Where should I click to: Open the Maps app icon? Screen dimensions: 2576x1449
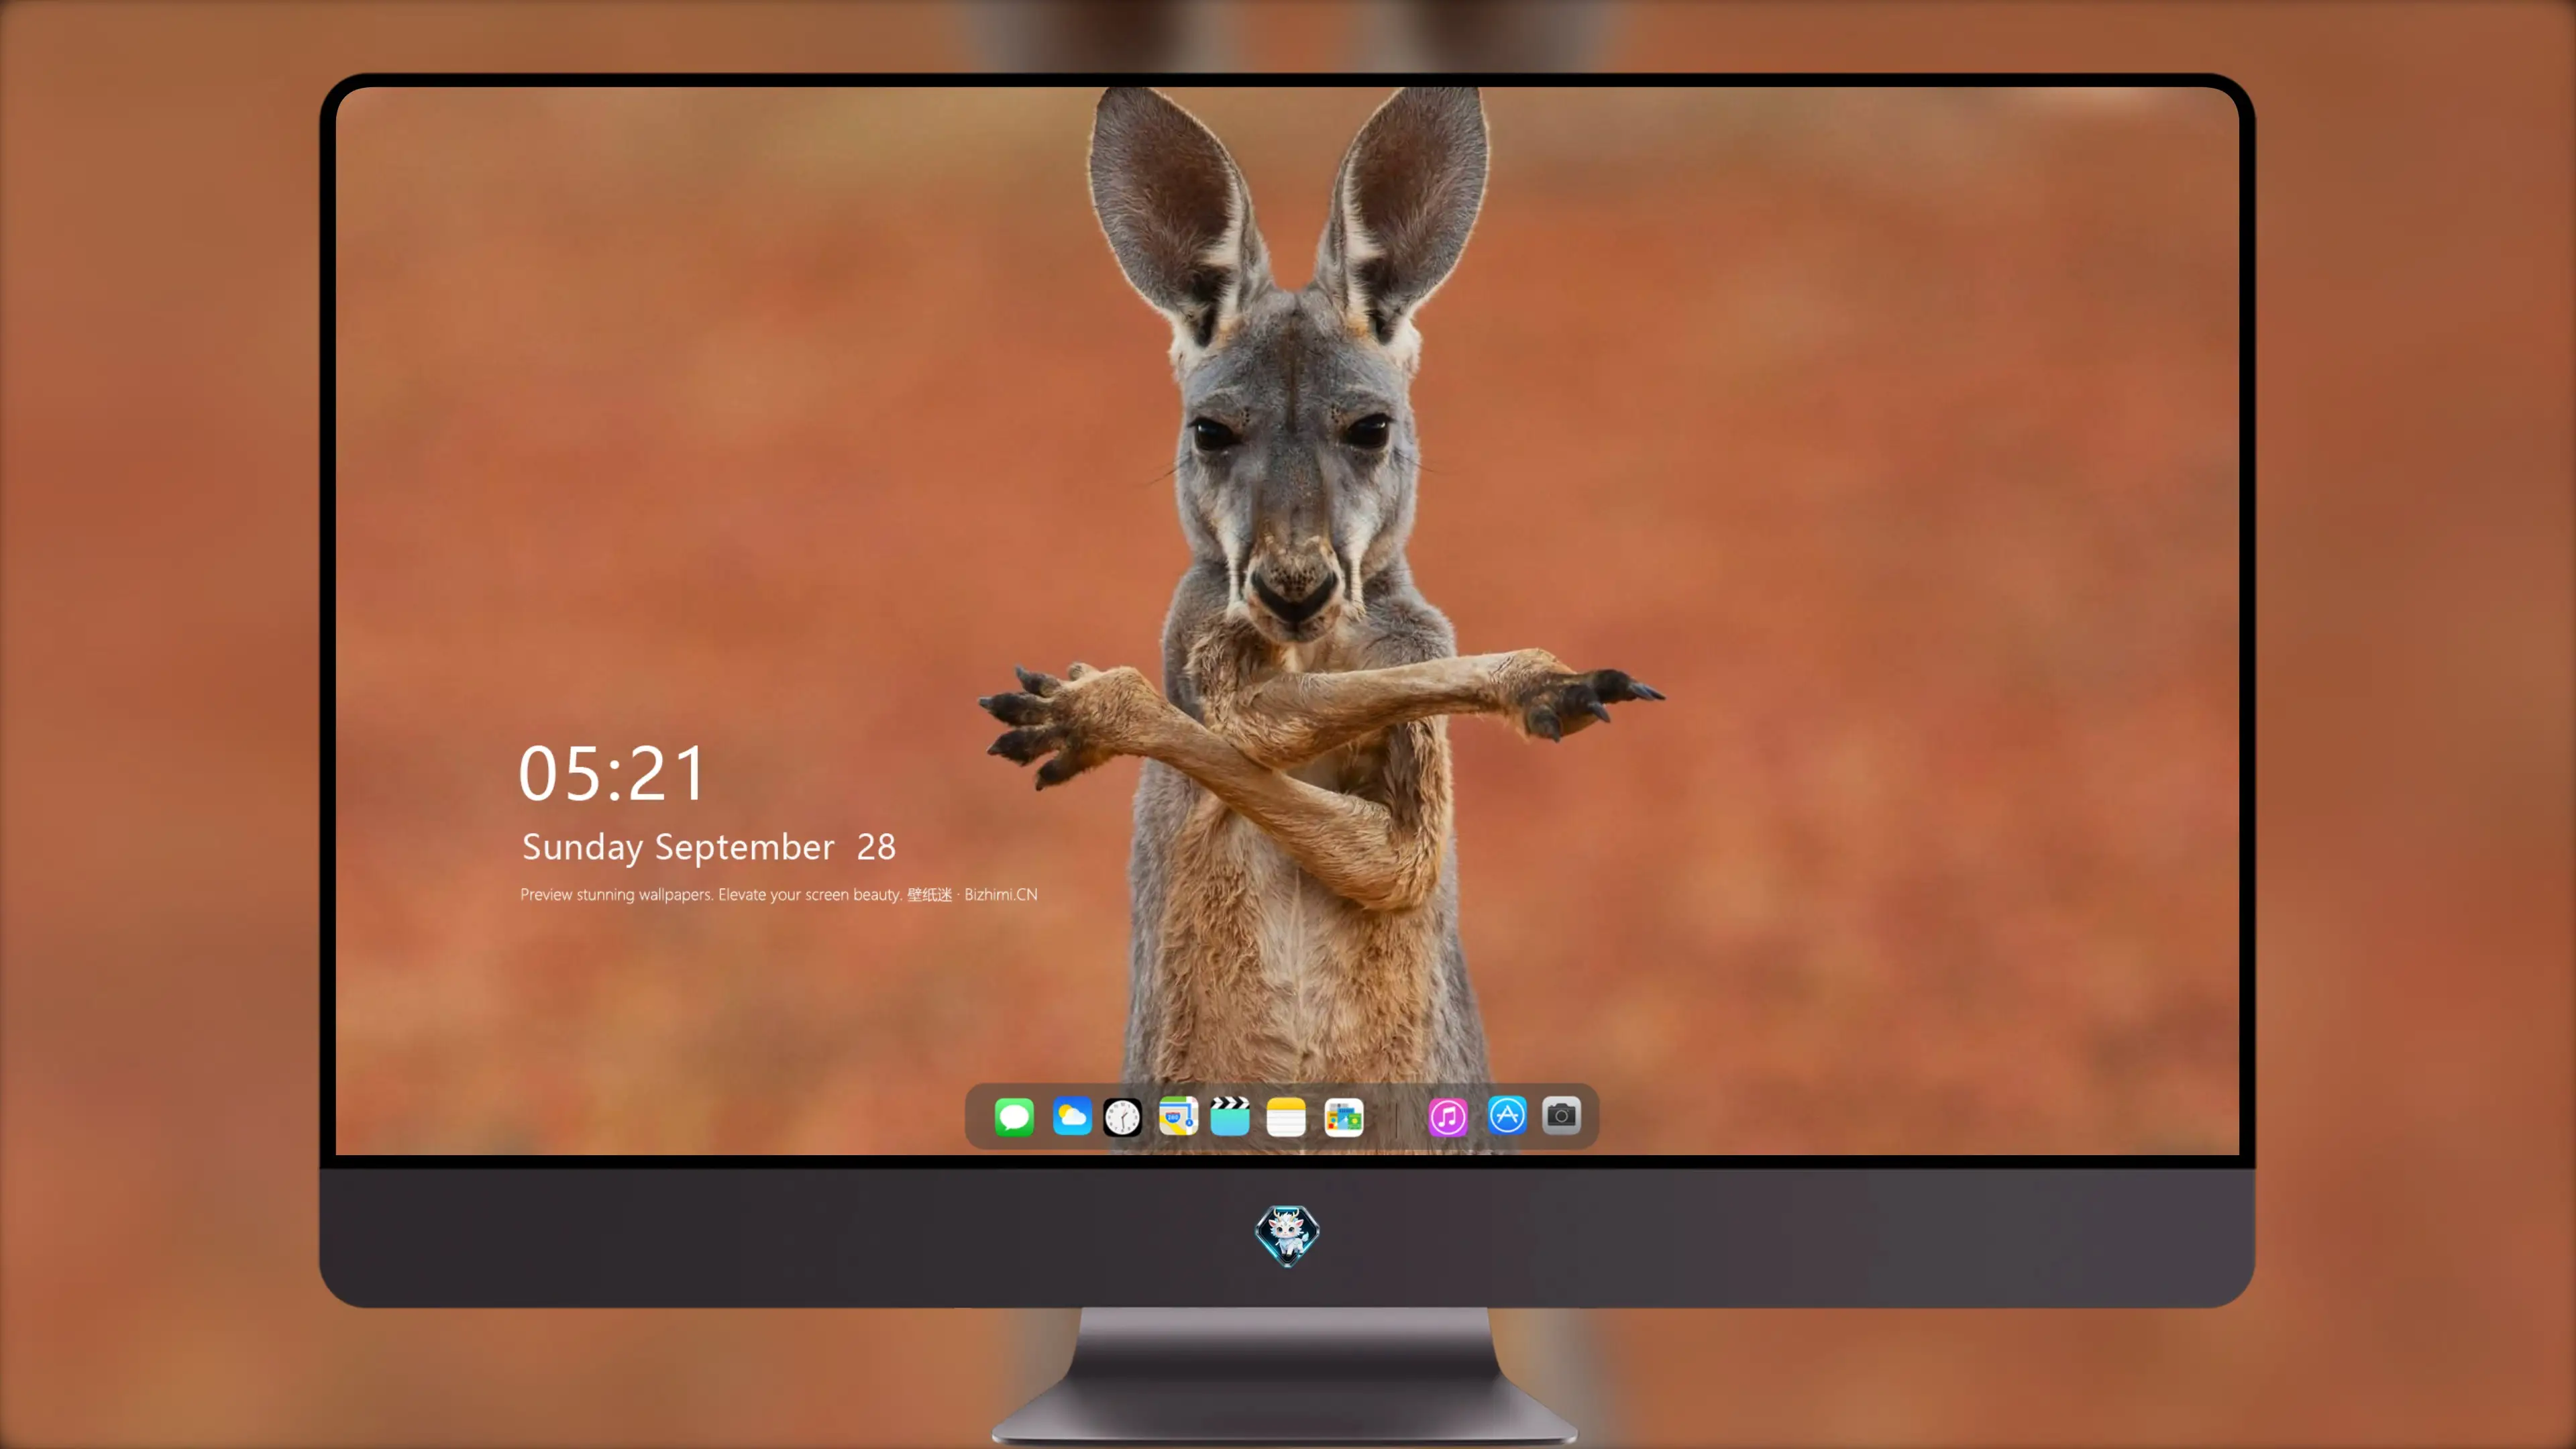point(1178,1116)
